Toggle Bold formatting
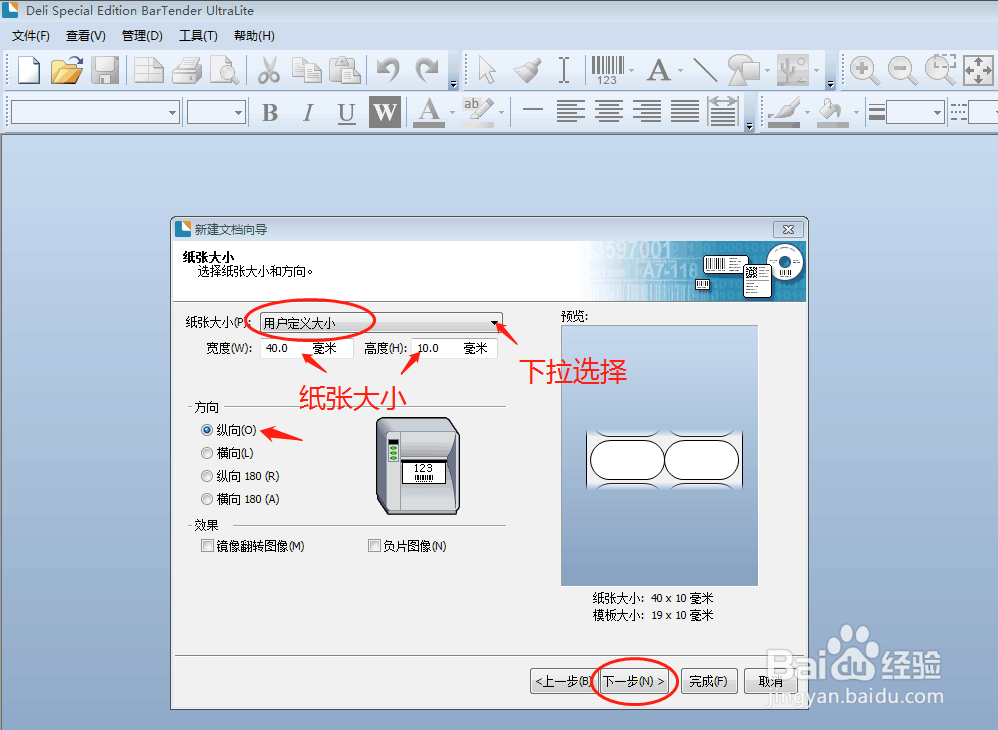 point(270,113)
